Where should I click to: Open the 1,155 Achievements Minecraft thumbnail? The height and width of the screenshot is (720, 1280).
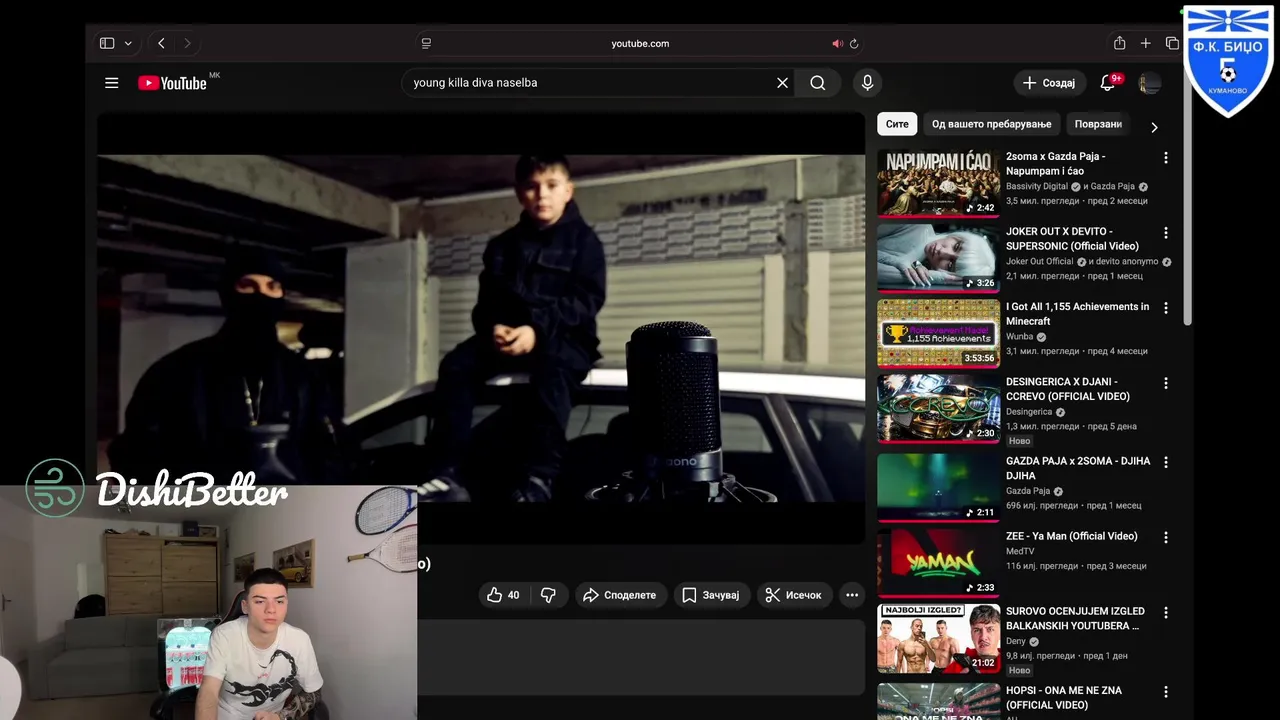(939, 333)
